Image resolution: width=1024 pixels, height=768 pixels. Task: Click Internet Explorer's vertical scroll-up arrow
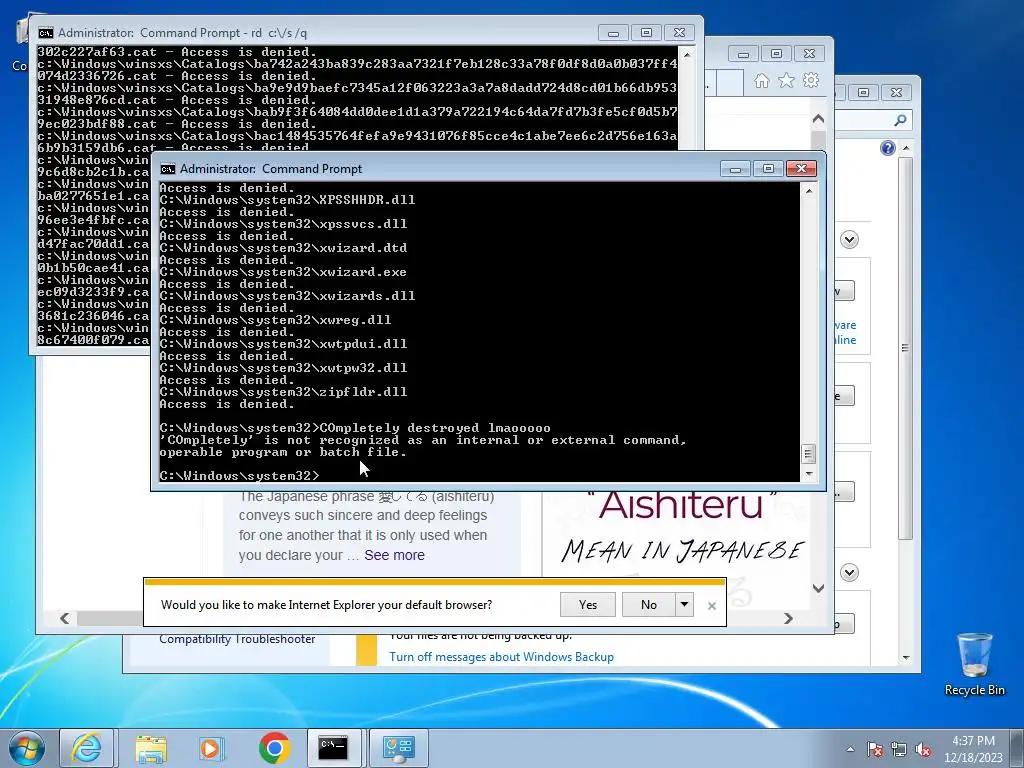point(818,120)
